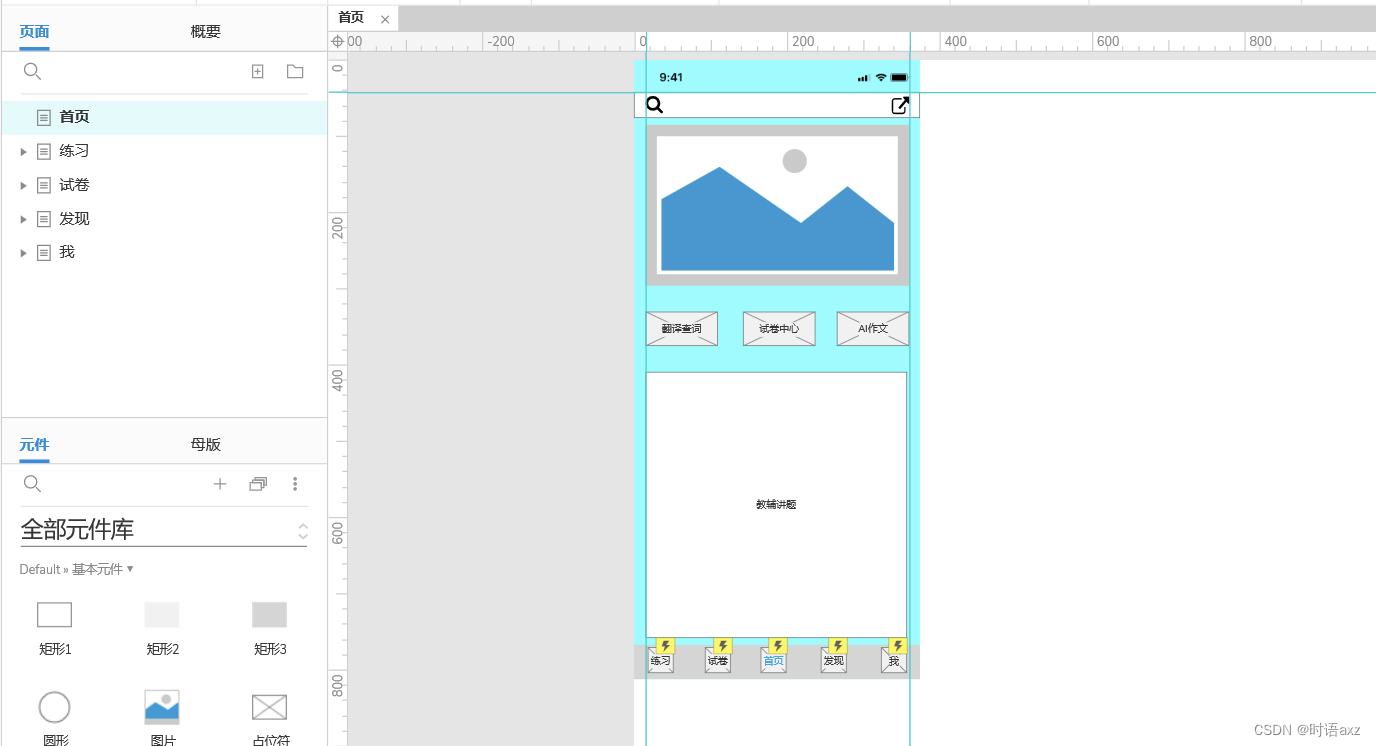Click the share icon in phone mockup
Viewport: 1376px width, 746px height.
900,105
